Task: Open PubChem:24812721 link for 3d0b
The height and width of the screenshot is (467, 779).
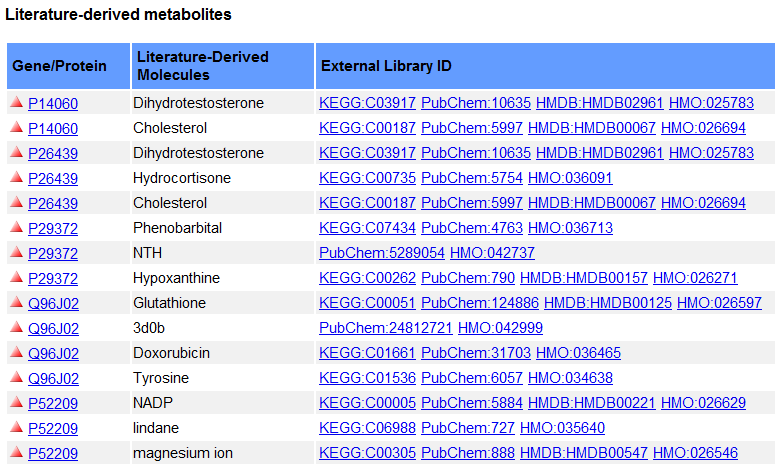Action: pos(386,328)
